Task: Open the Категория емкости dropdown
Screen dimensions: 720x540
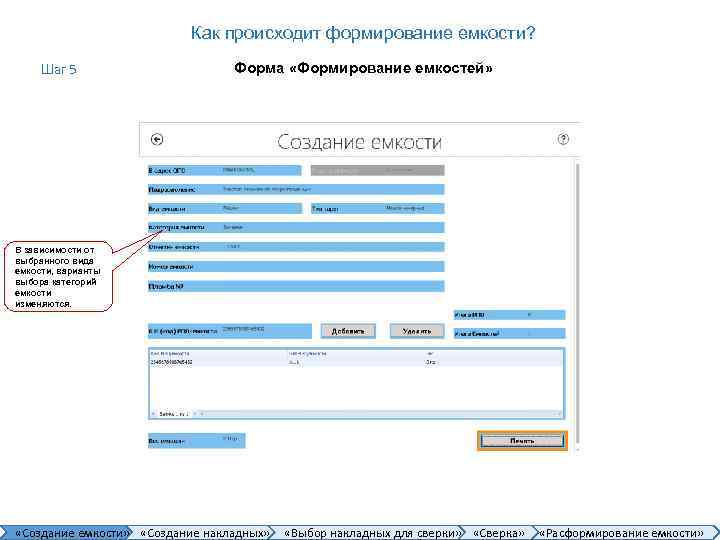Action: point(296,227)
